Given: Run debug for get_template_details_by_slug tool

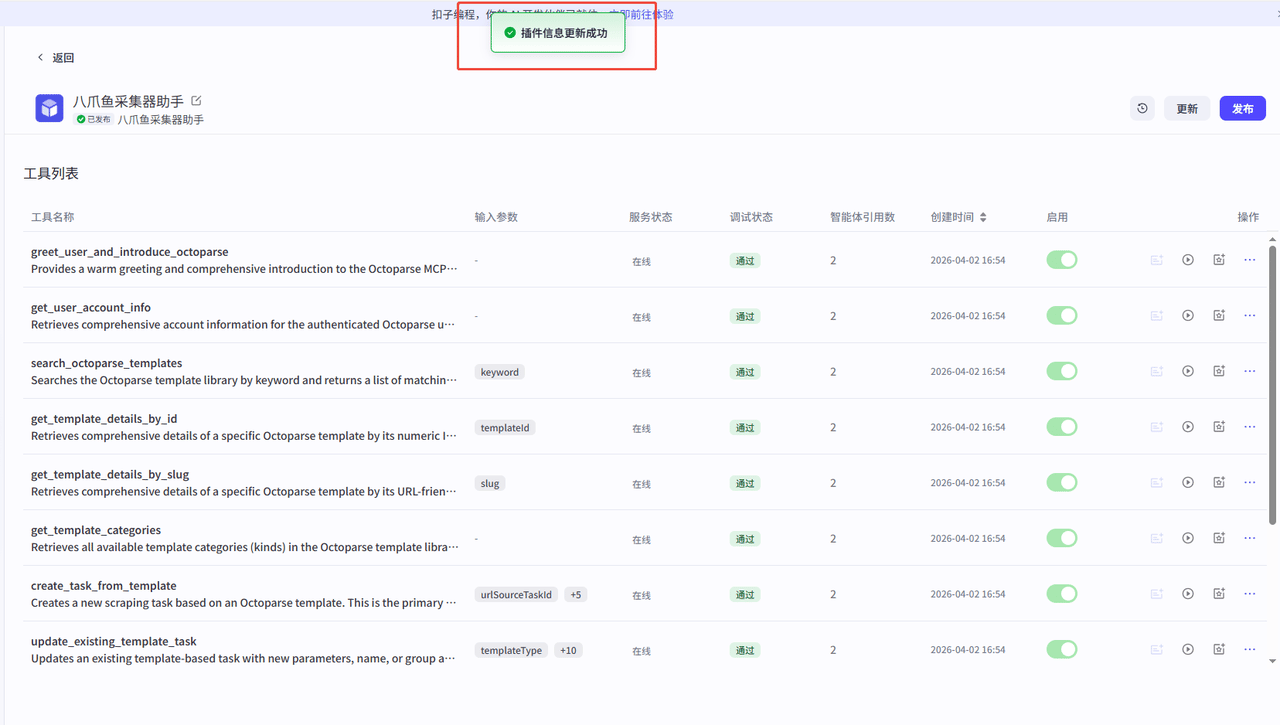Looking at the screenshot, I should (x=1188, y=483).
